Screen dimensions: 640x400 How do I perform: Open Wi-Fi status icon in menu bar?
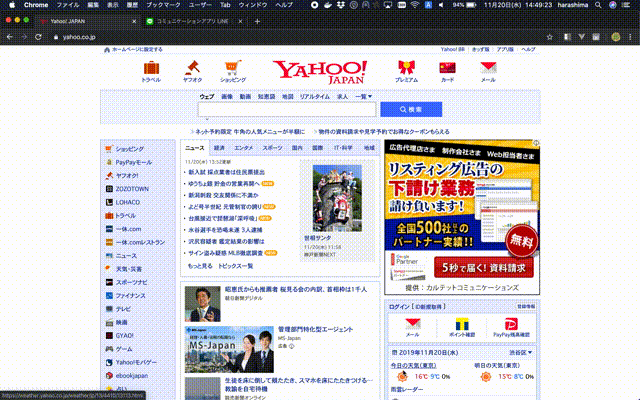point(415,5)
